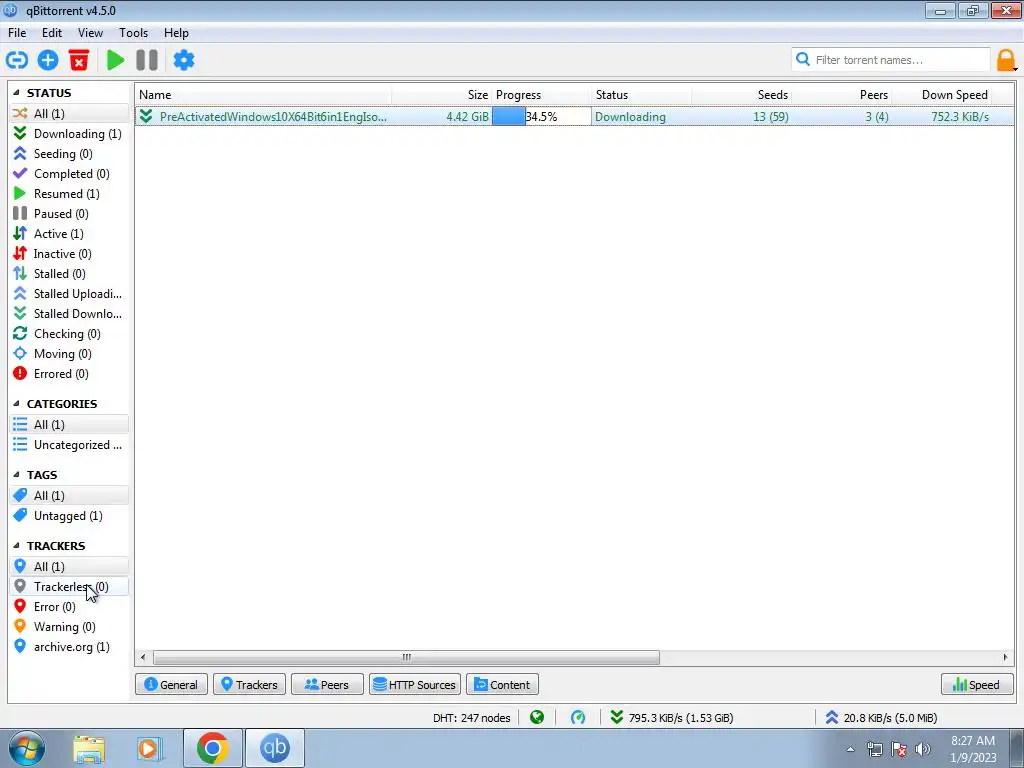Click the Add Torrent File plus icon
The height and width of the screenshot is (768, 1024).
tap(48, 60)
